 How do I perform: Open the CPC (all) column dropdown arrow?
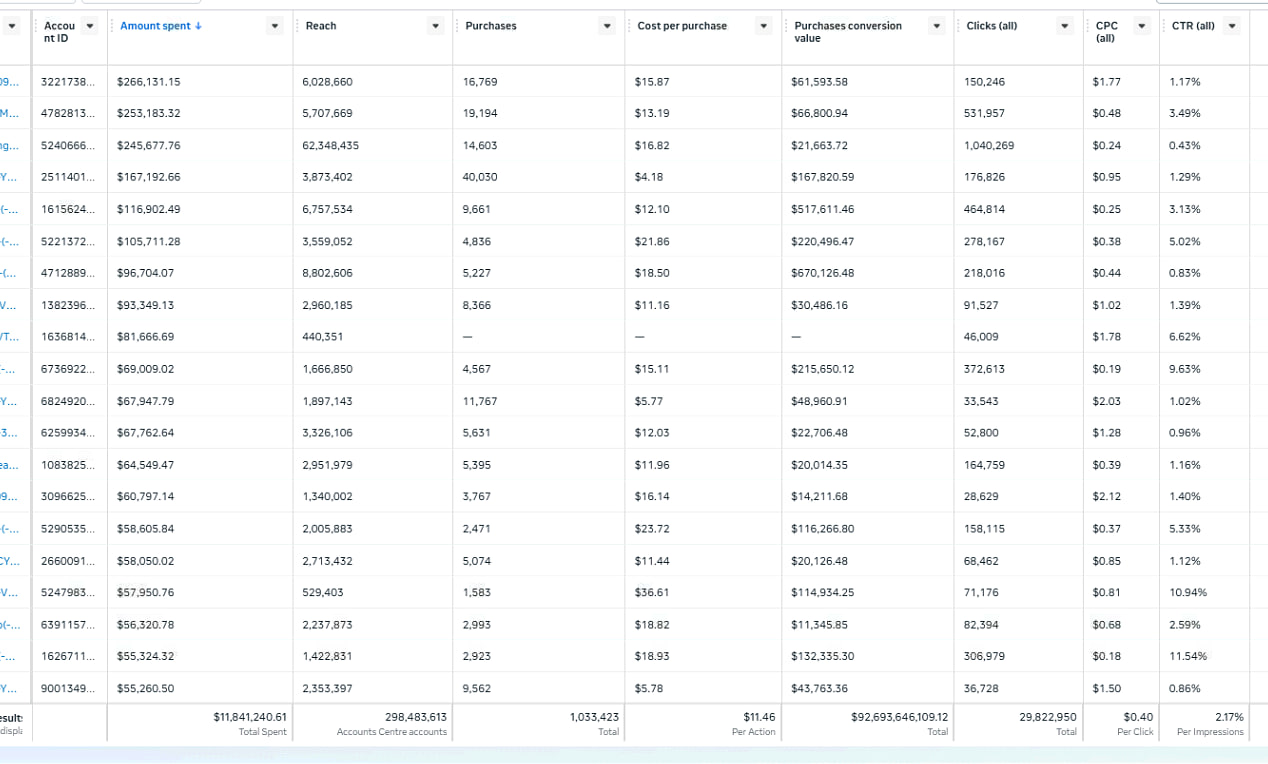pos(1142,26)
